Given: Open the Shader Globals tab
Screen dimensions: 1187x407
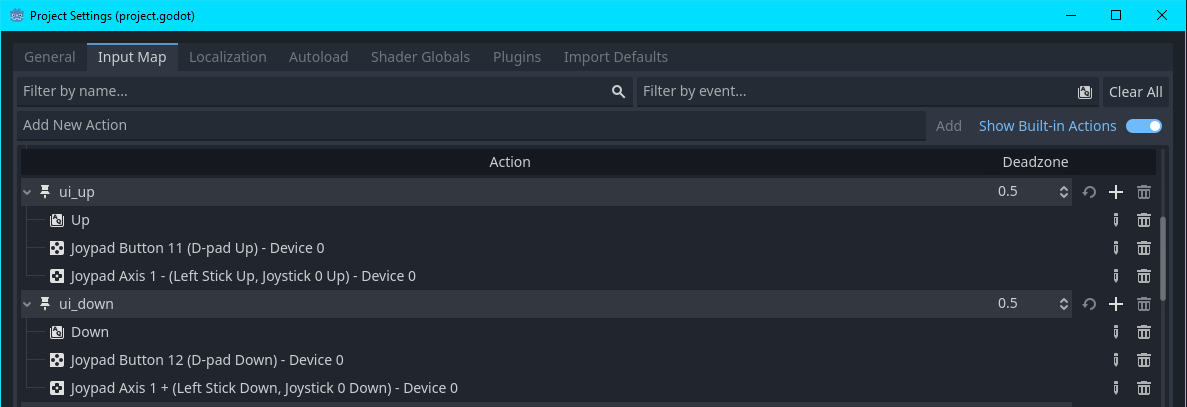Looking at the screenshot, I should [x=420, y=57].
